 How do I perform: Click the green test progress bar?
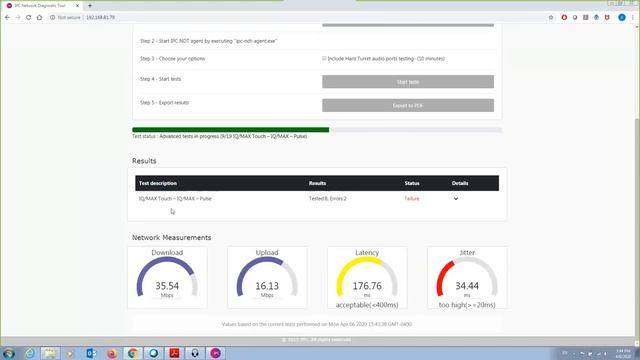(231, 130)
